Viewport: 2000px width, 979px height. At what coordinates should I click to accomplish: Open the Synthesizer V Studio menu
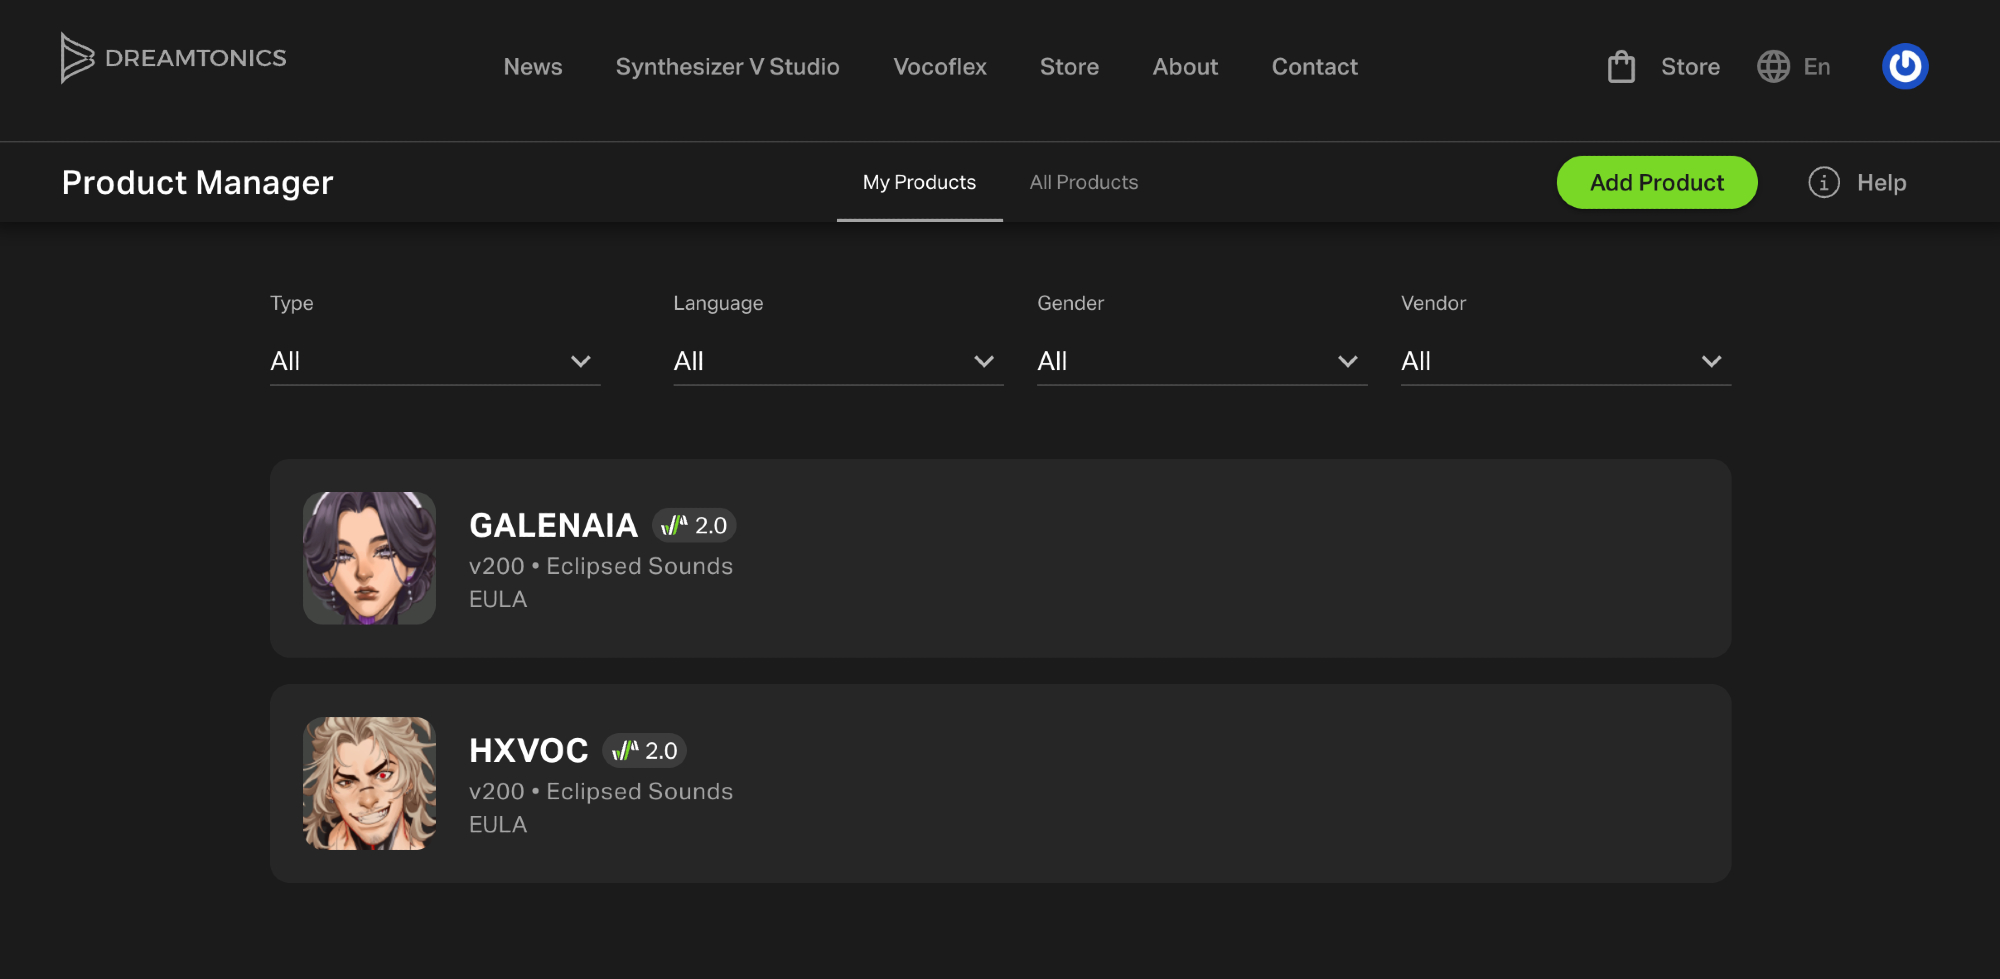click(x=727, y=67)
